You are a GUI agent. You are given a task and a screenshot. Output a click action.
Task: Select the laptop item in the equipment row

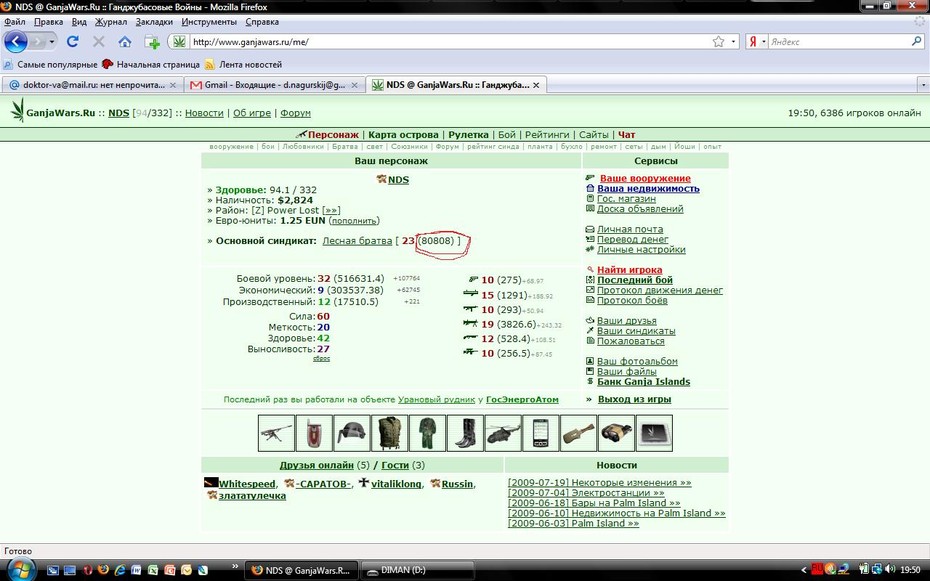coord(654,433)
